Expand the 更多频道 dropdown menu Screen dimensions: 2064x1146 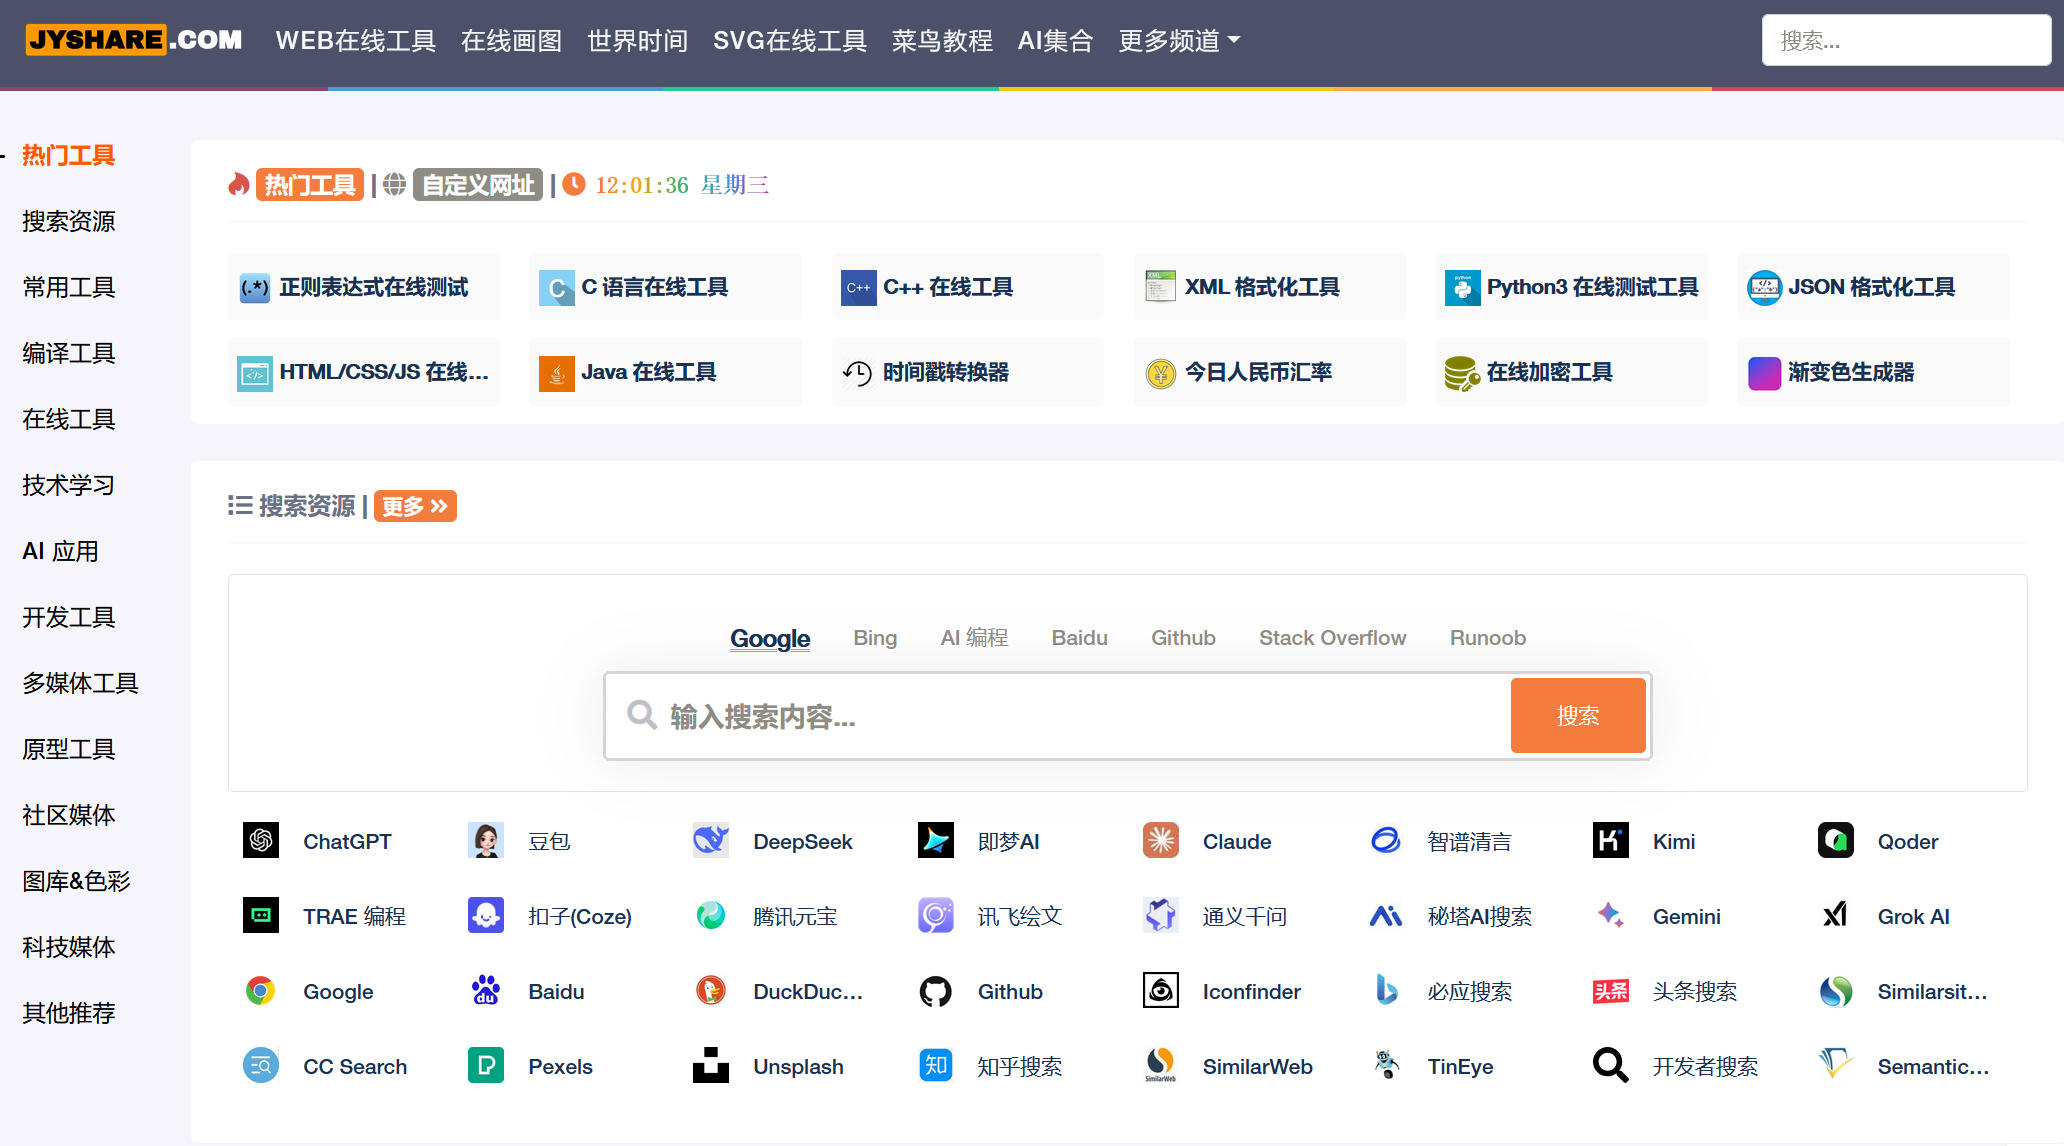pyautogui.click(x=1179, y=41)
